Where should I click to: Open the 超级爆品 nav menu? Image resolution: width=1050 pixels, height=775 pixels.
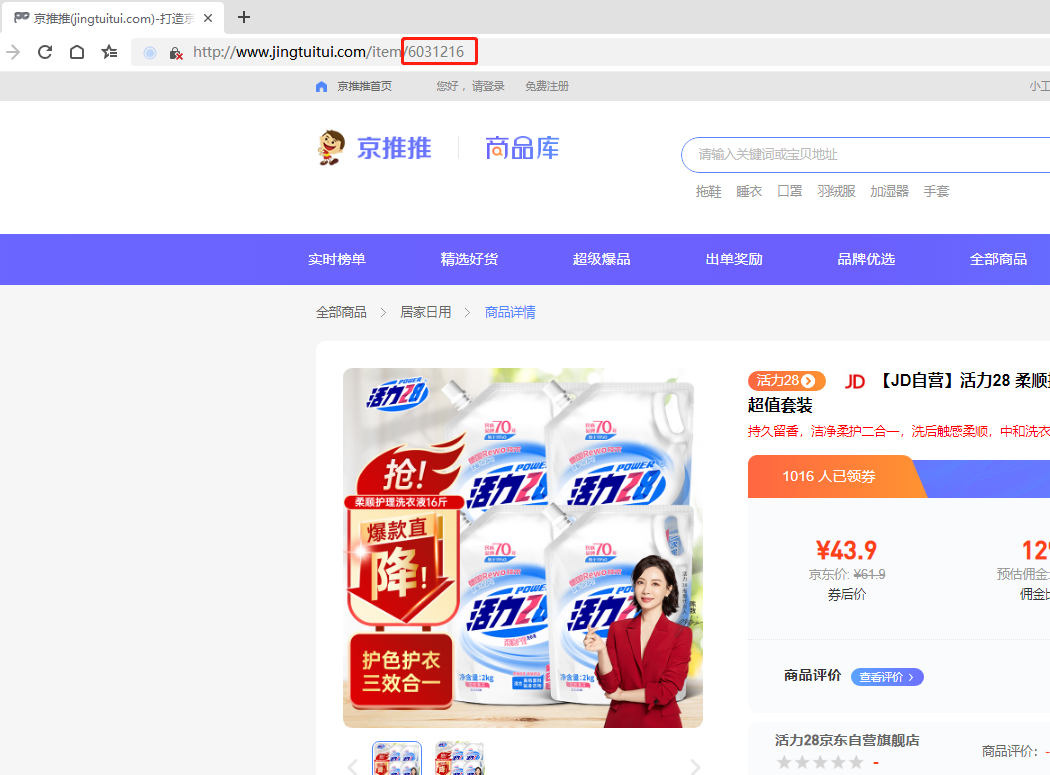point(601,259)
